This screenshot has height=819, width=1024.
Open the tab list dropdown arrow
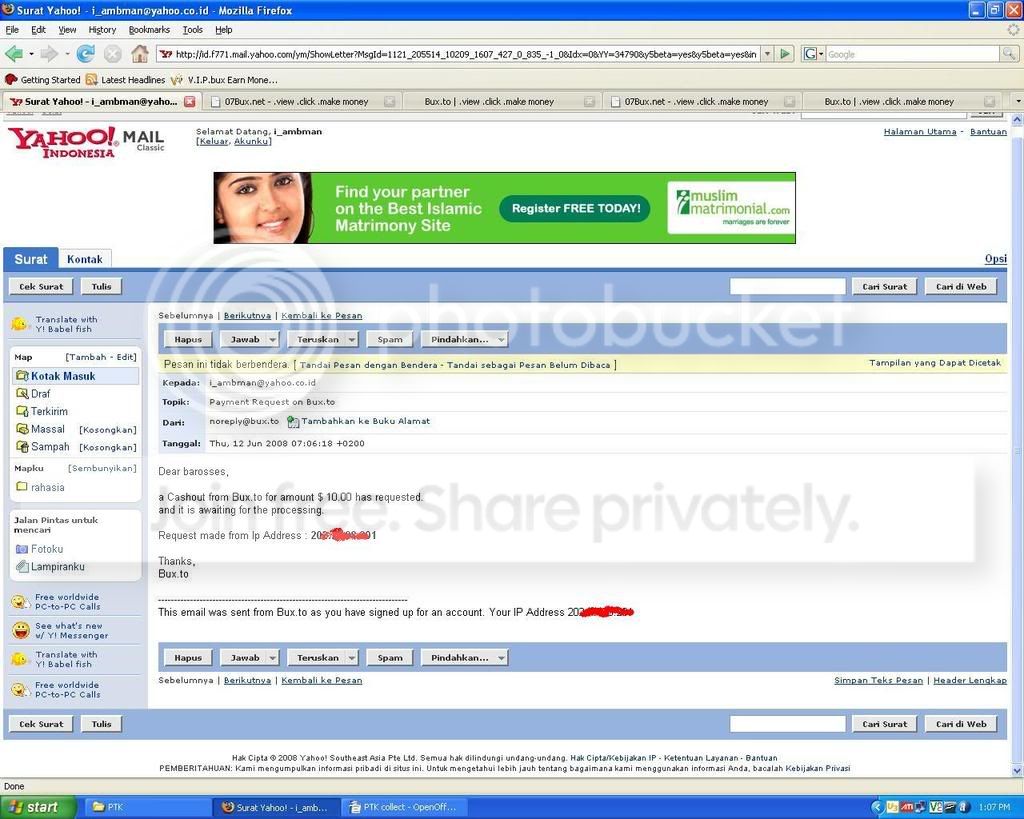pyautogui.click(x=1017, y=101)
